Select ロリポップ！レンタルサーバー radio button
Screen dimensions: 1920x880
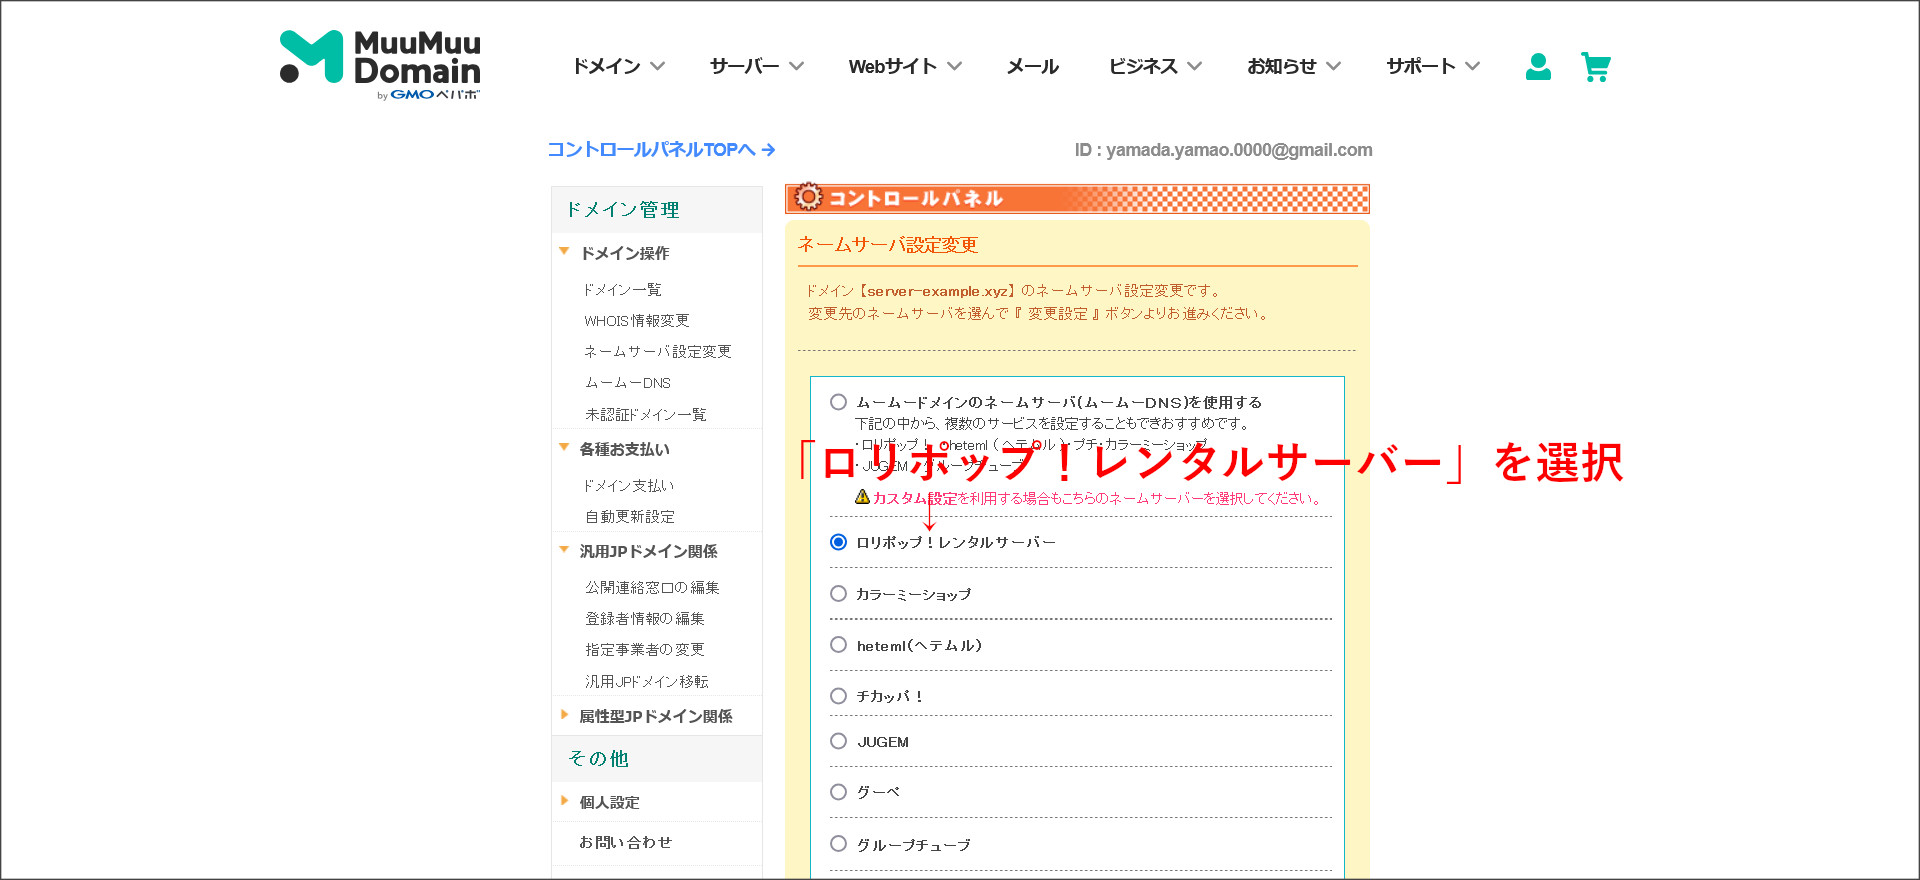(x=838, y=542)
